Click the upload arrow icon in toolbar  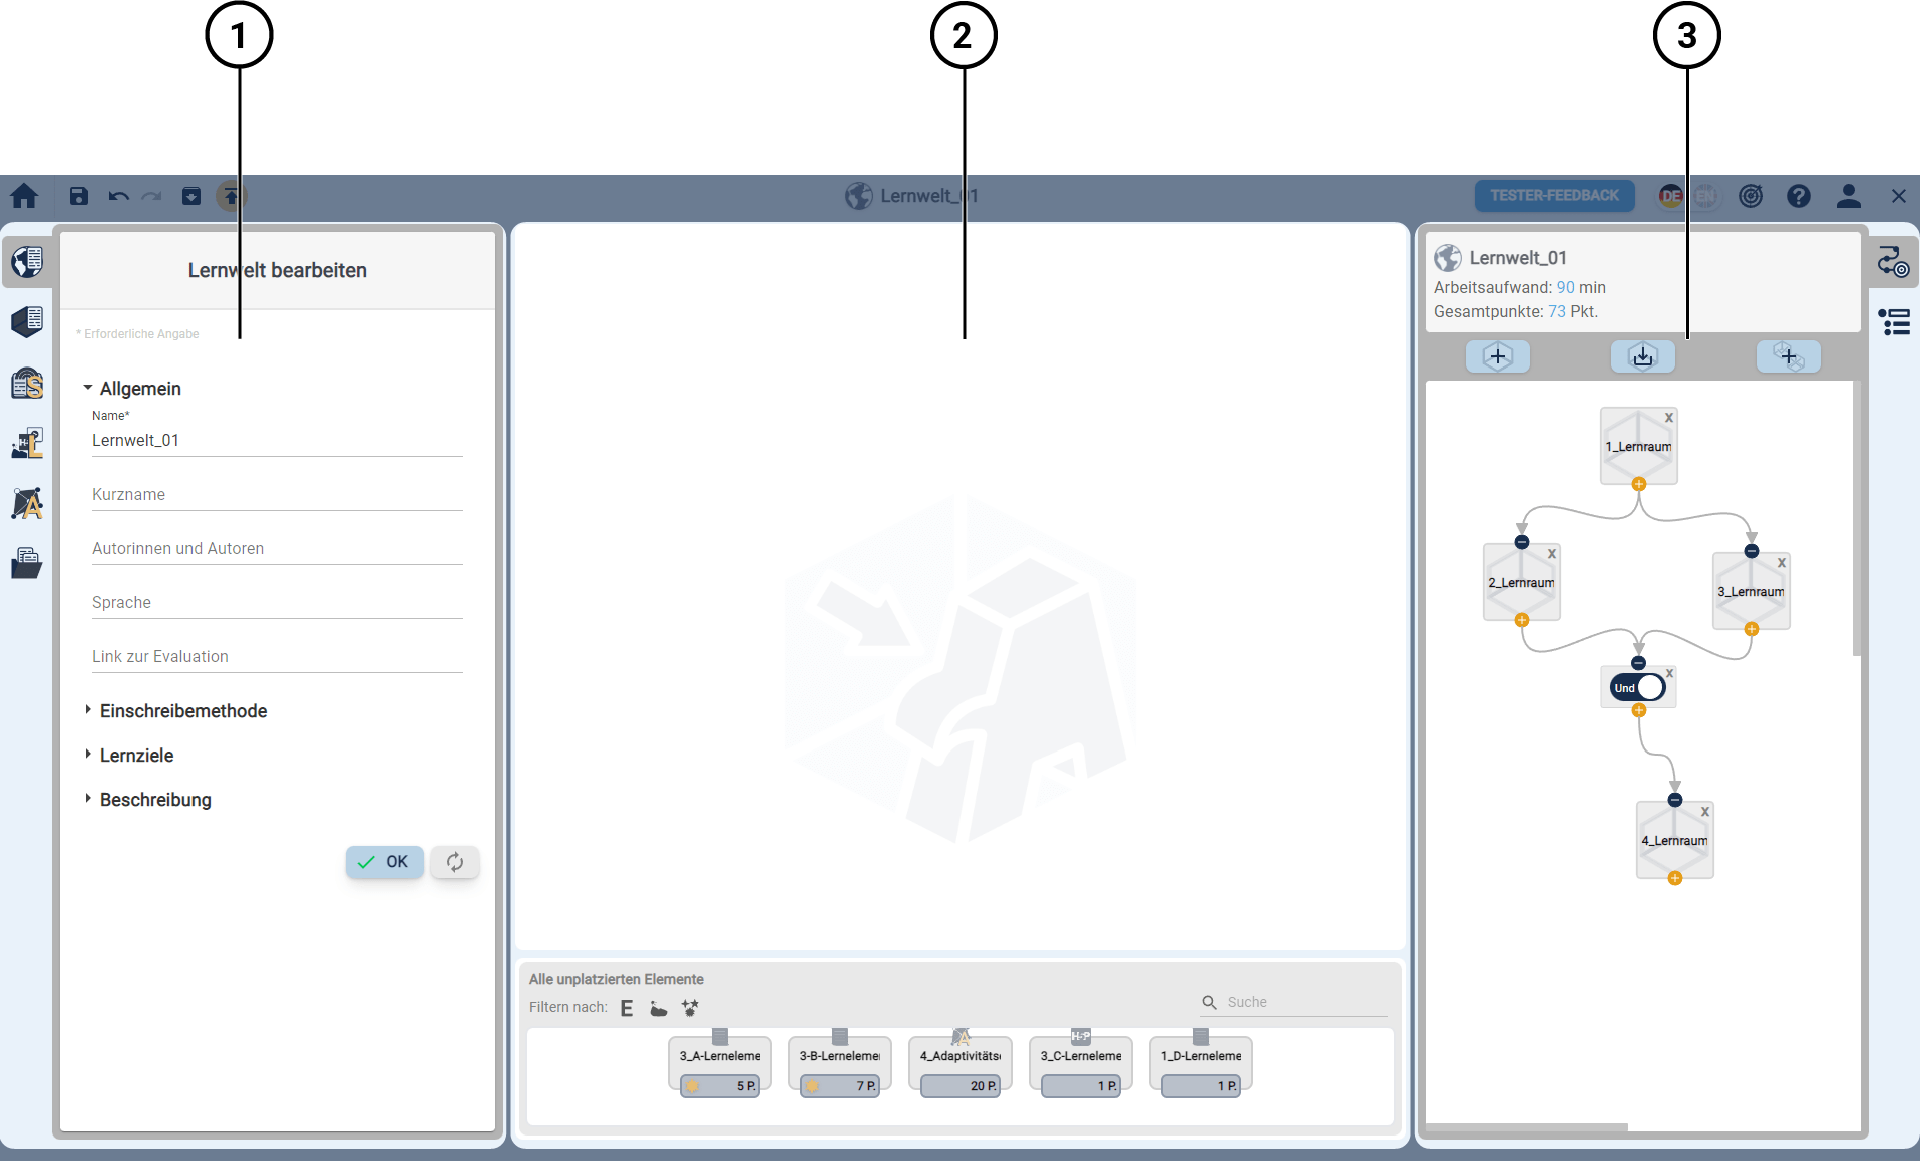pos(231,196)
